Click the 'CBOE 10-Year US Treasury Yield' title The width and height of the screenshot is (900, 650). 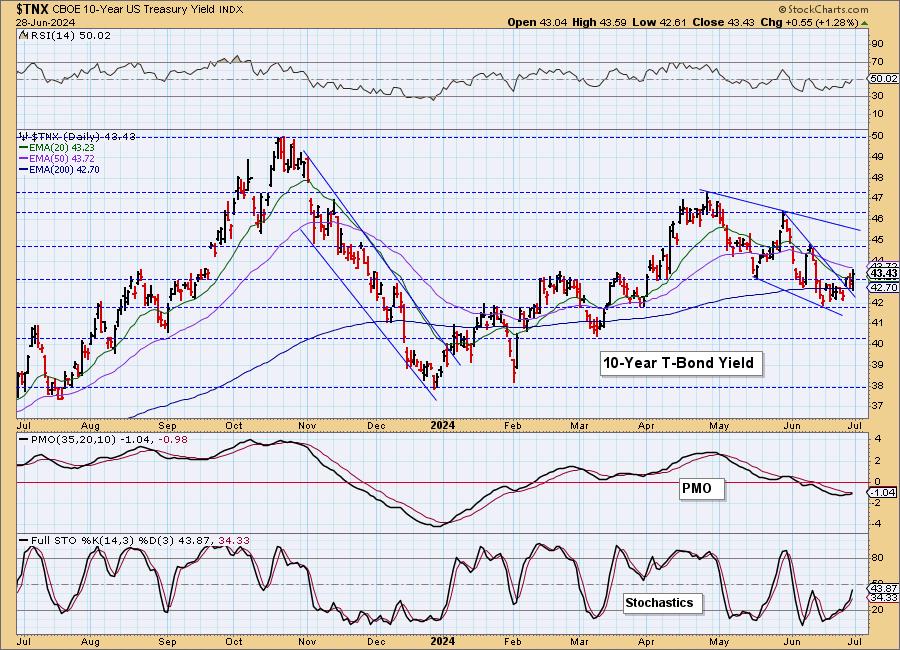click(x=134, y=10)
